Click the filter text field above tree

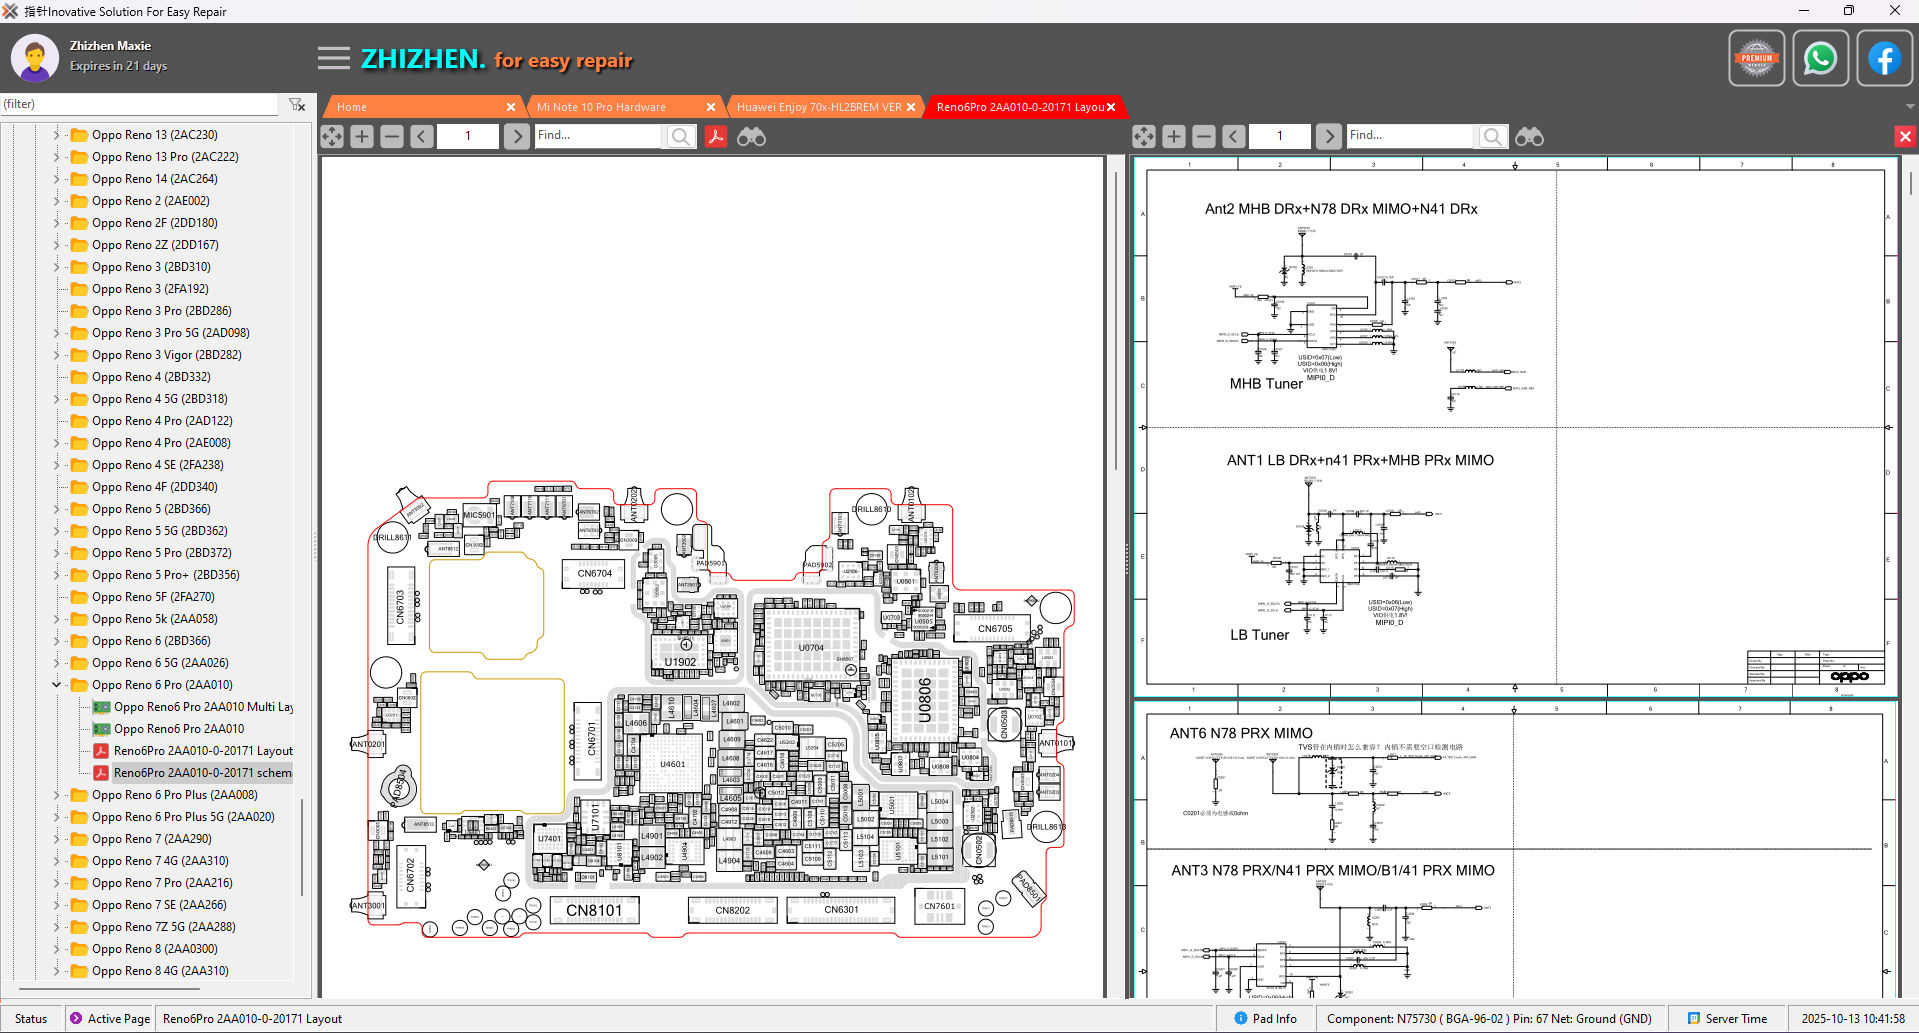coord(139,104)
